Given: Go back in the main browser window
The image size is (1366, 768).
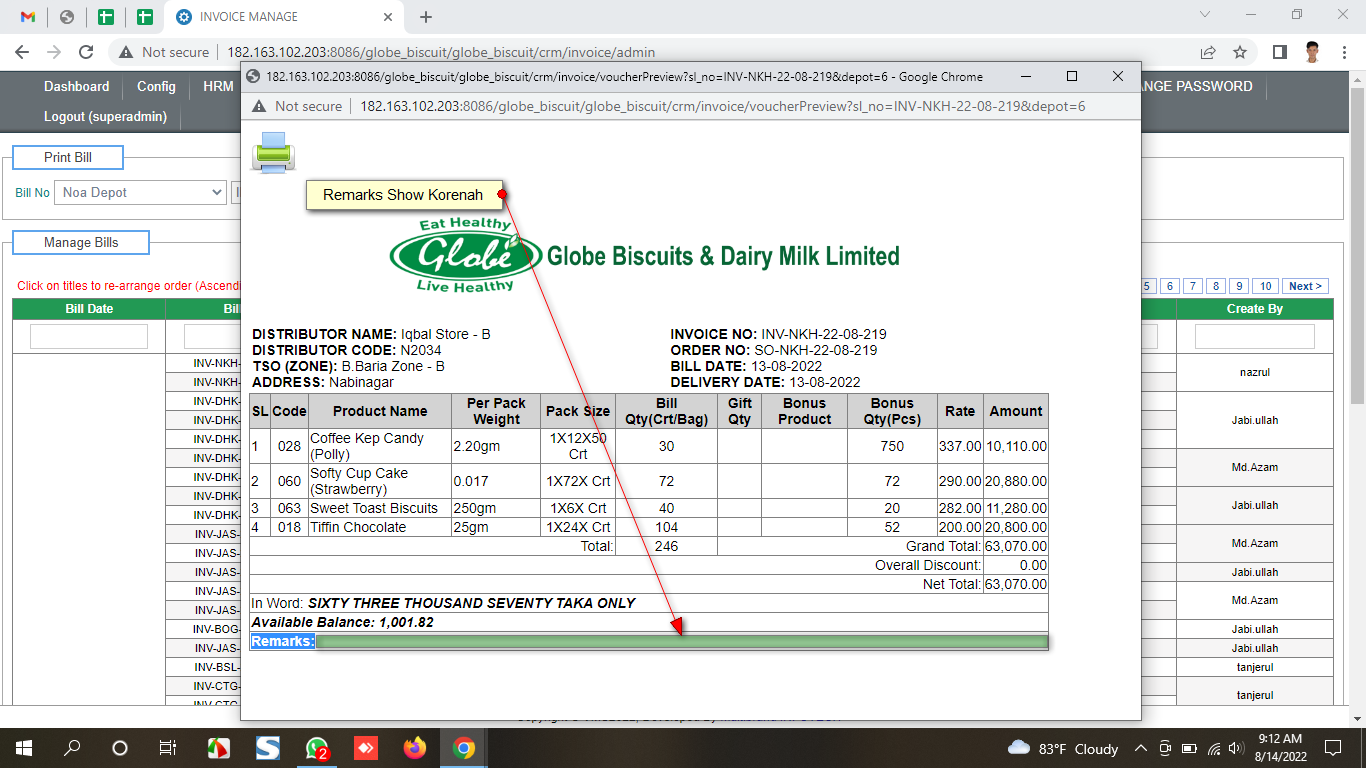Looking at the screenshot, I should pos(22,52).
